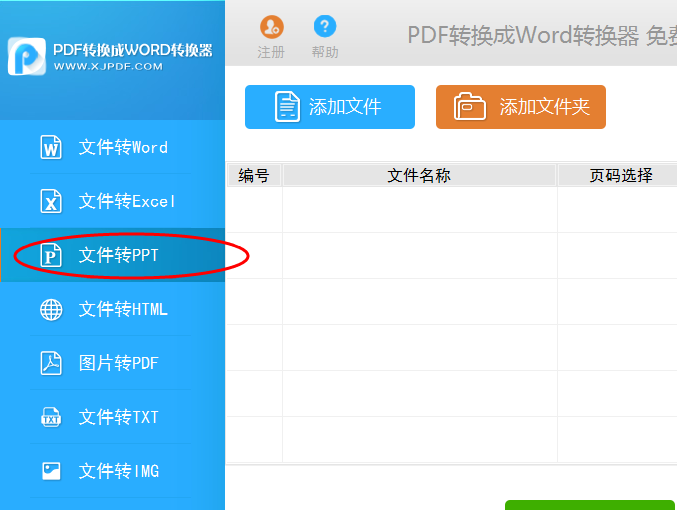The height and width of the screenshot is (510, 677).
Task: Click the 文件名称 column header
Action: pyautogui.click(x=419, y=176)
